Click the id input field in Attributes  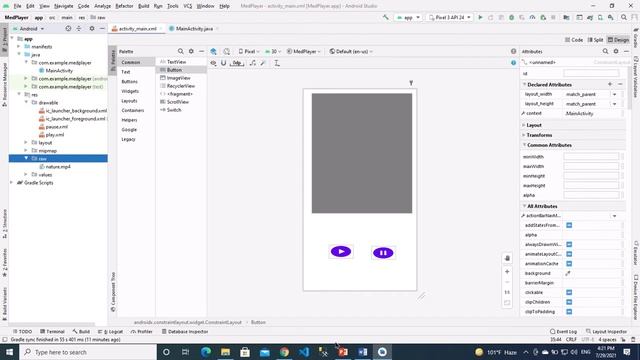click(591, 73)
